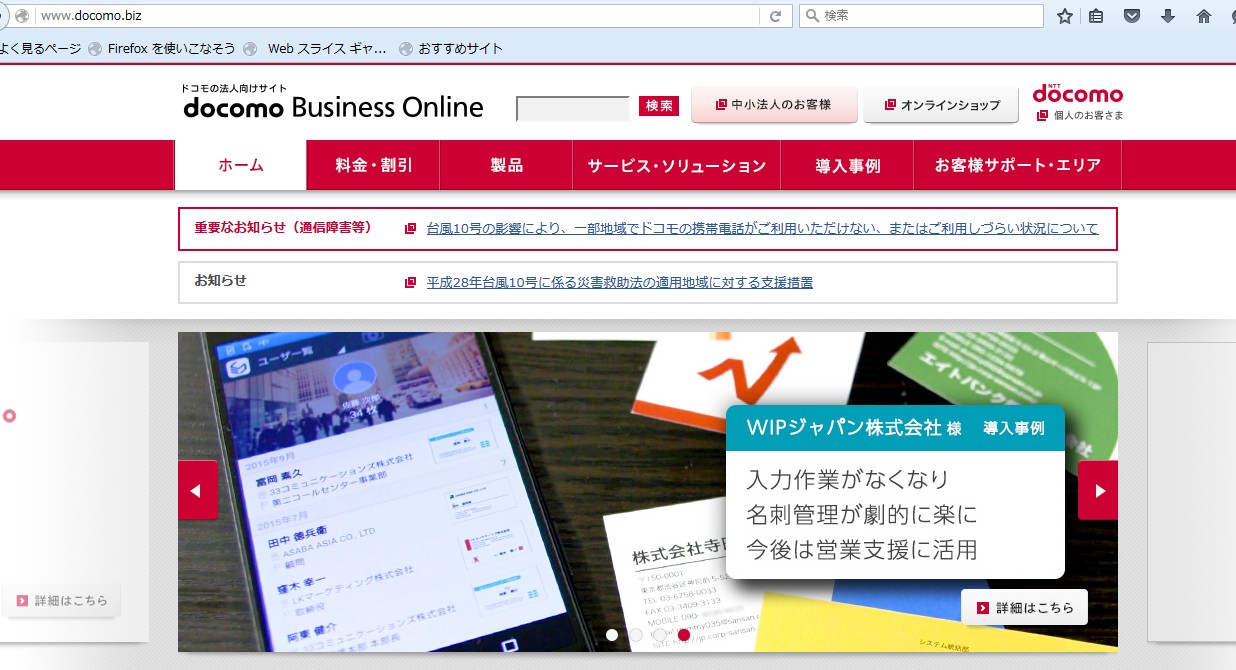The width and height of the screenshot is (1236, 670).
Task: Click the NTT docomo logo
Action: point(1078,93)
